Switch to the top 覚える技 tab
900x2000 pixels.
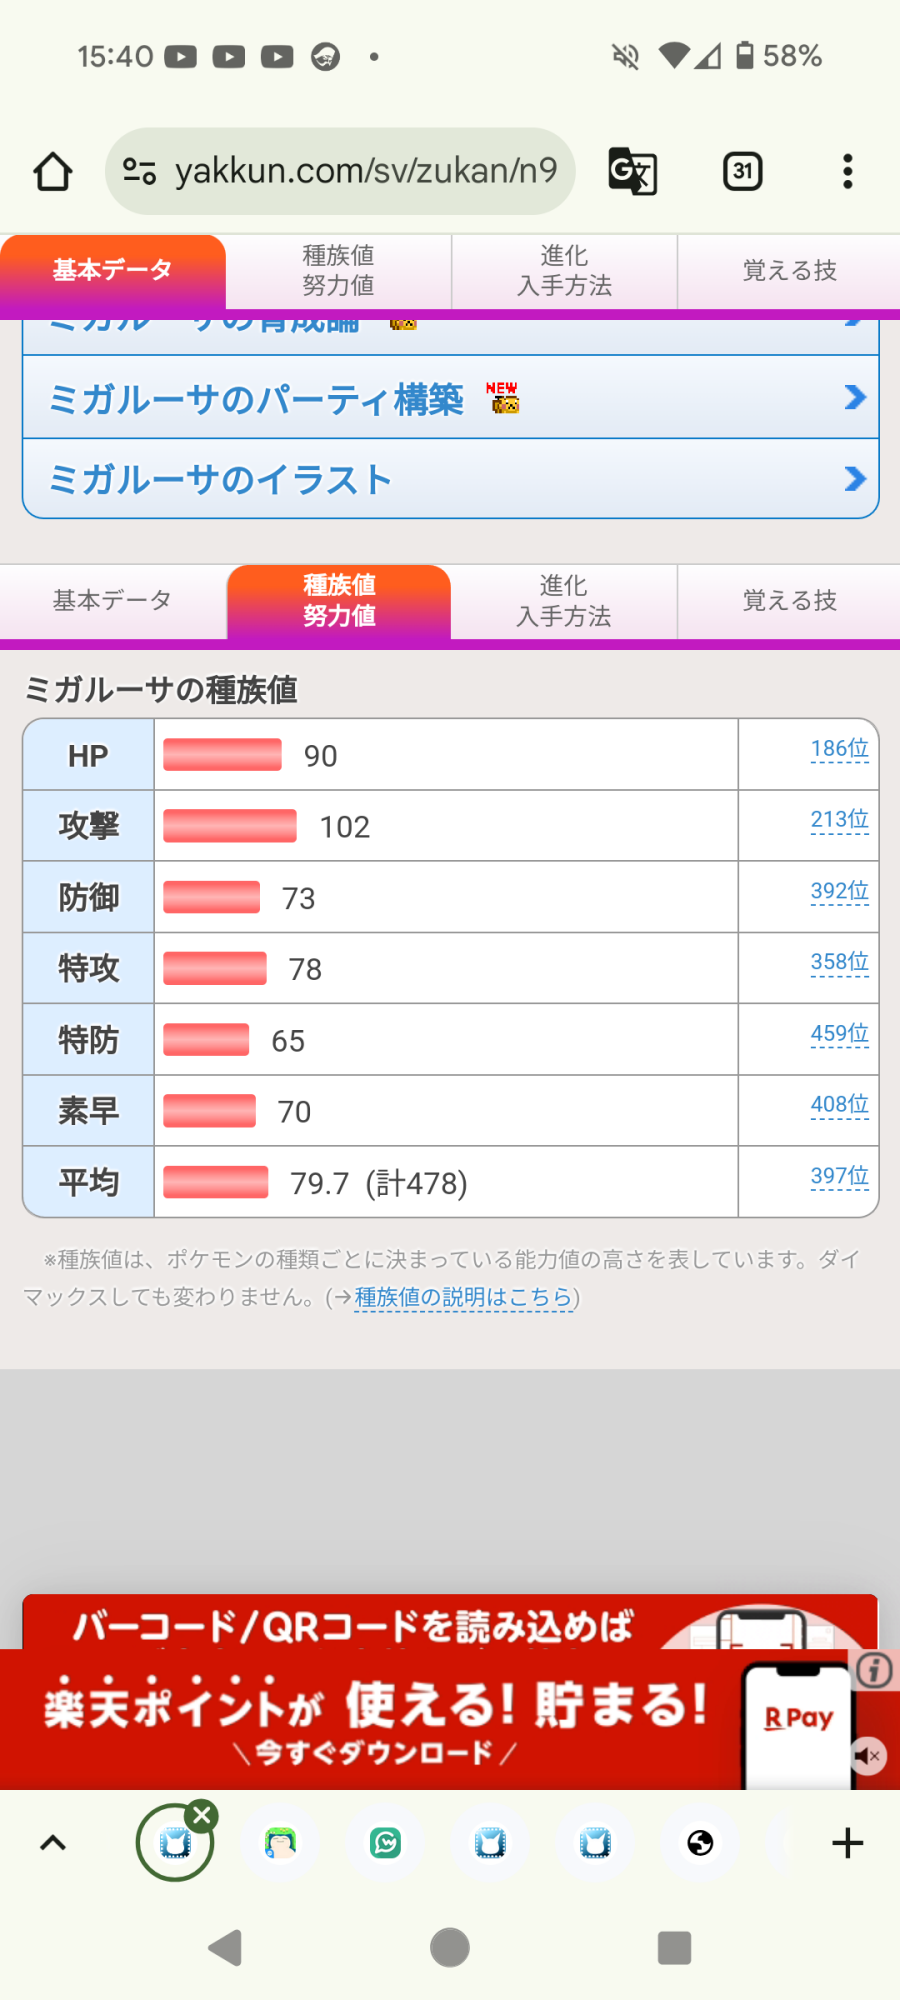coord(789,271)
